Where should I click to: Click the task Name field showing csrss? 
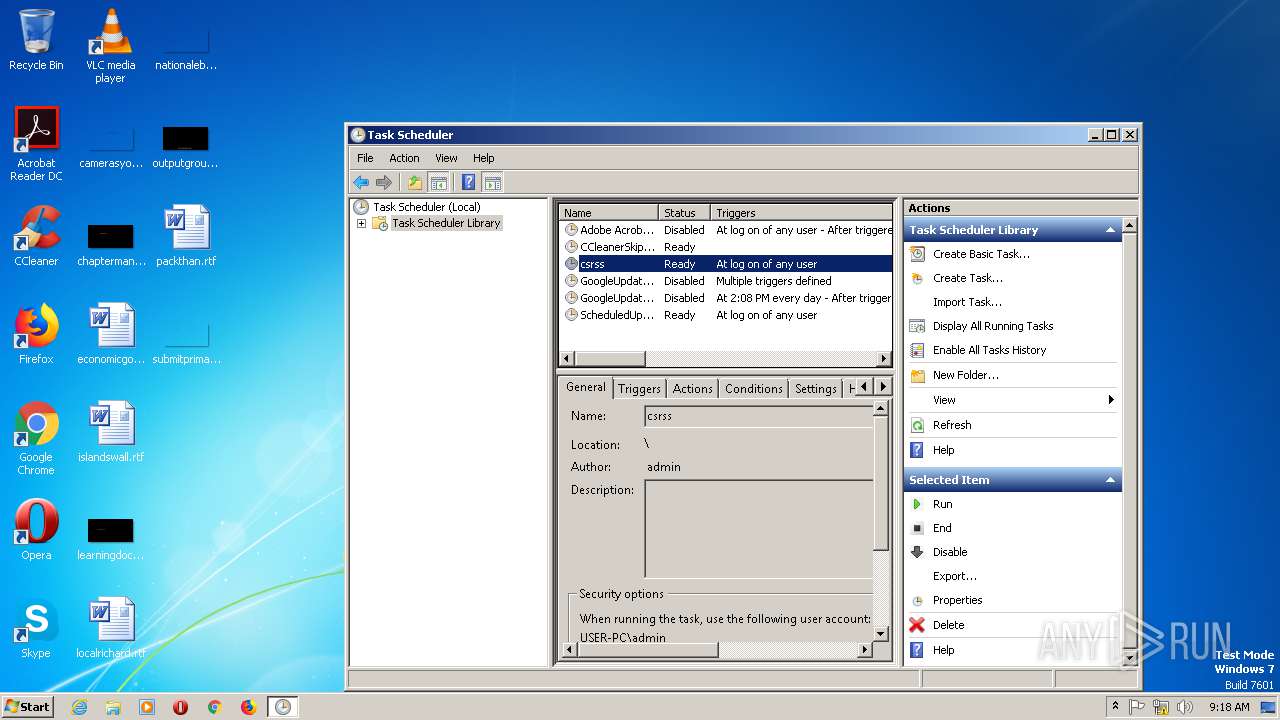click(x=759, y=416)
